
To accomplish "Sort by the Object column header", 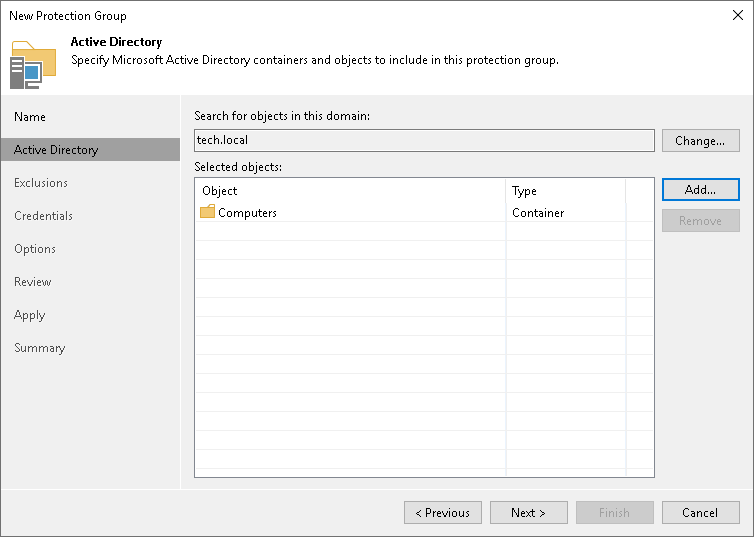I will point(350,191).
